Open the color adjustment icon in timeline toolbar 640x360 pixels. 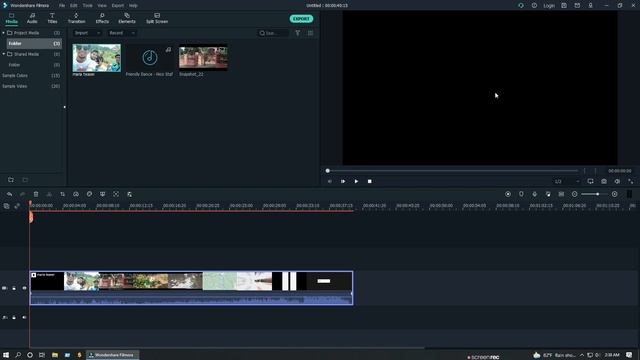pos(89,194)
